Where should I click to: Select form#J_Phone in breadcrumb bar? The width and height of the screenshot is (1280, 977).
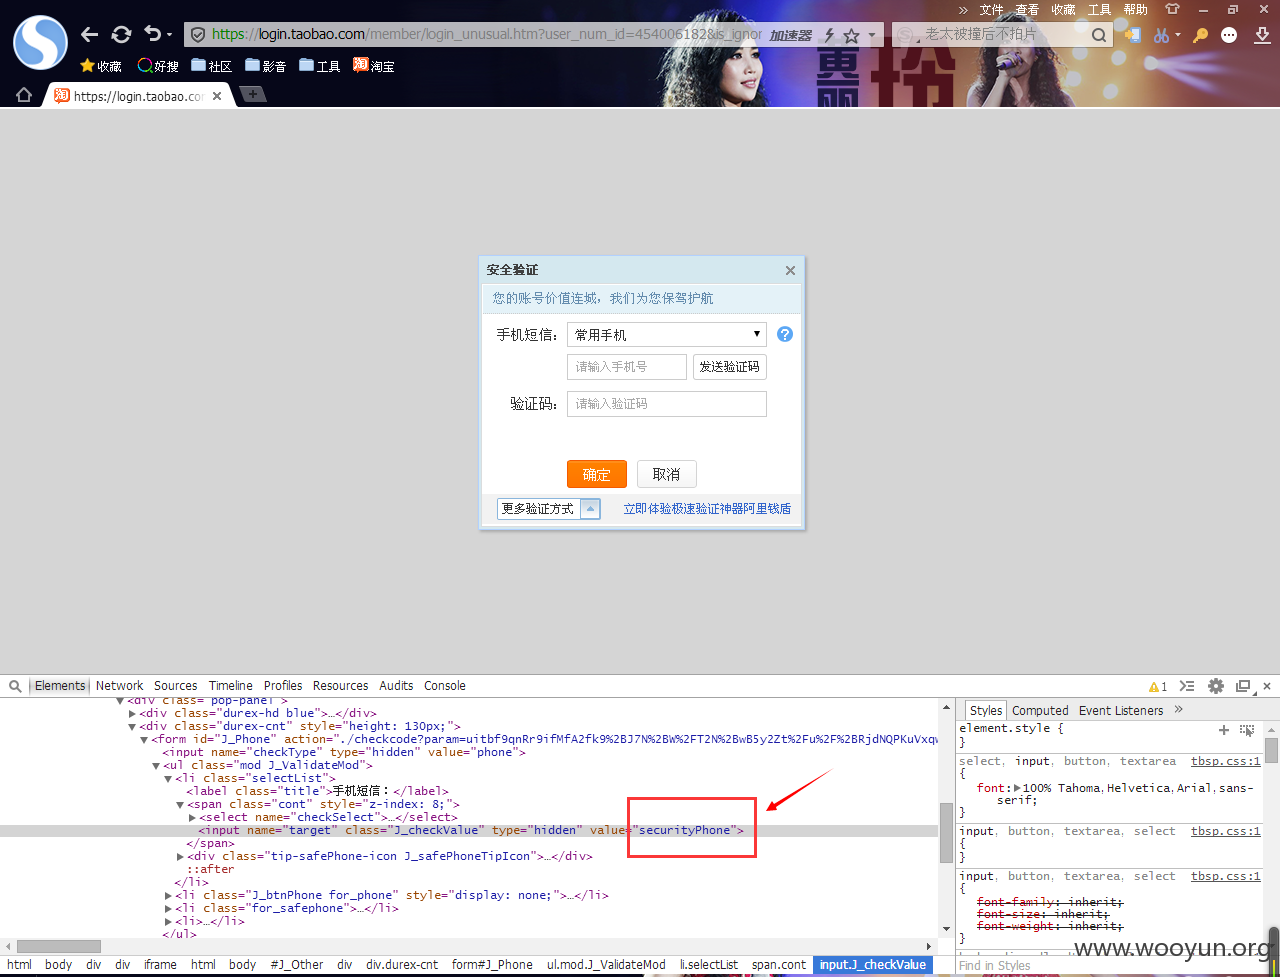(492, 965)
